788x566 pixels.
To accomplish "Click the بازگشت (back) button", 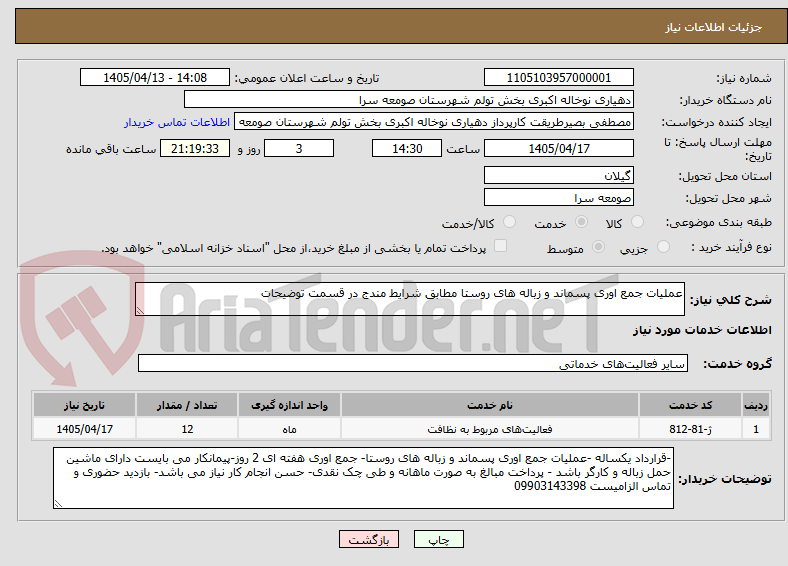I will click(369, 539).
